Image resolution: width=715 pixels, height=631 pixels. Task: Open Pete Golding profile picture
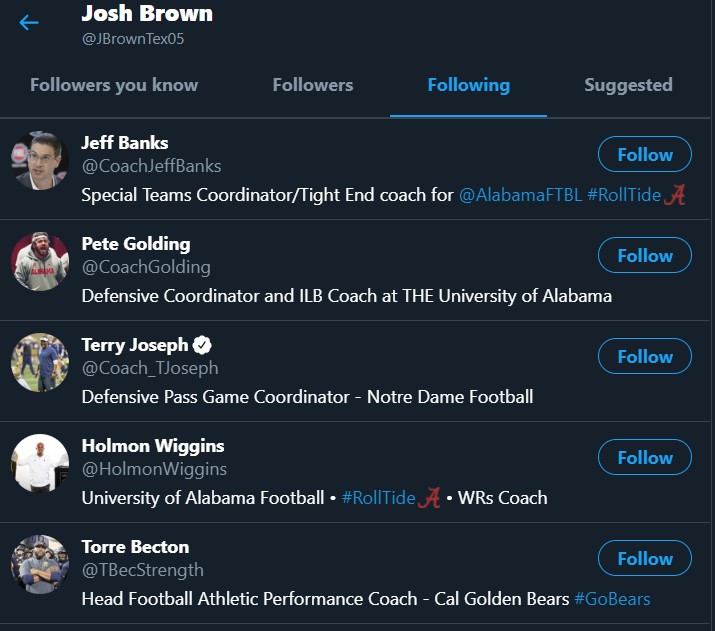click(40, 262)
